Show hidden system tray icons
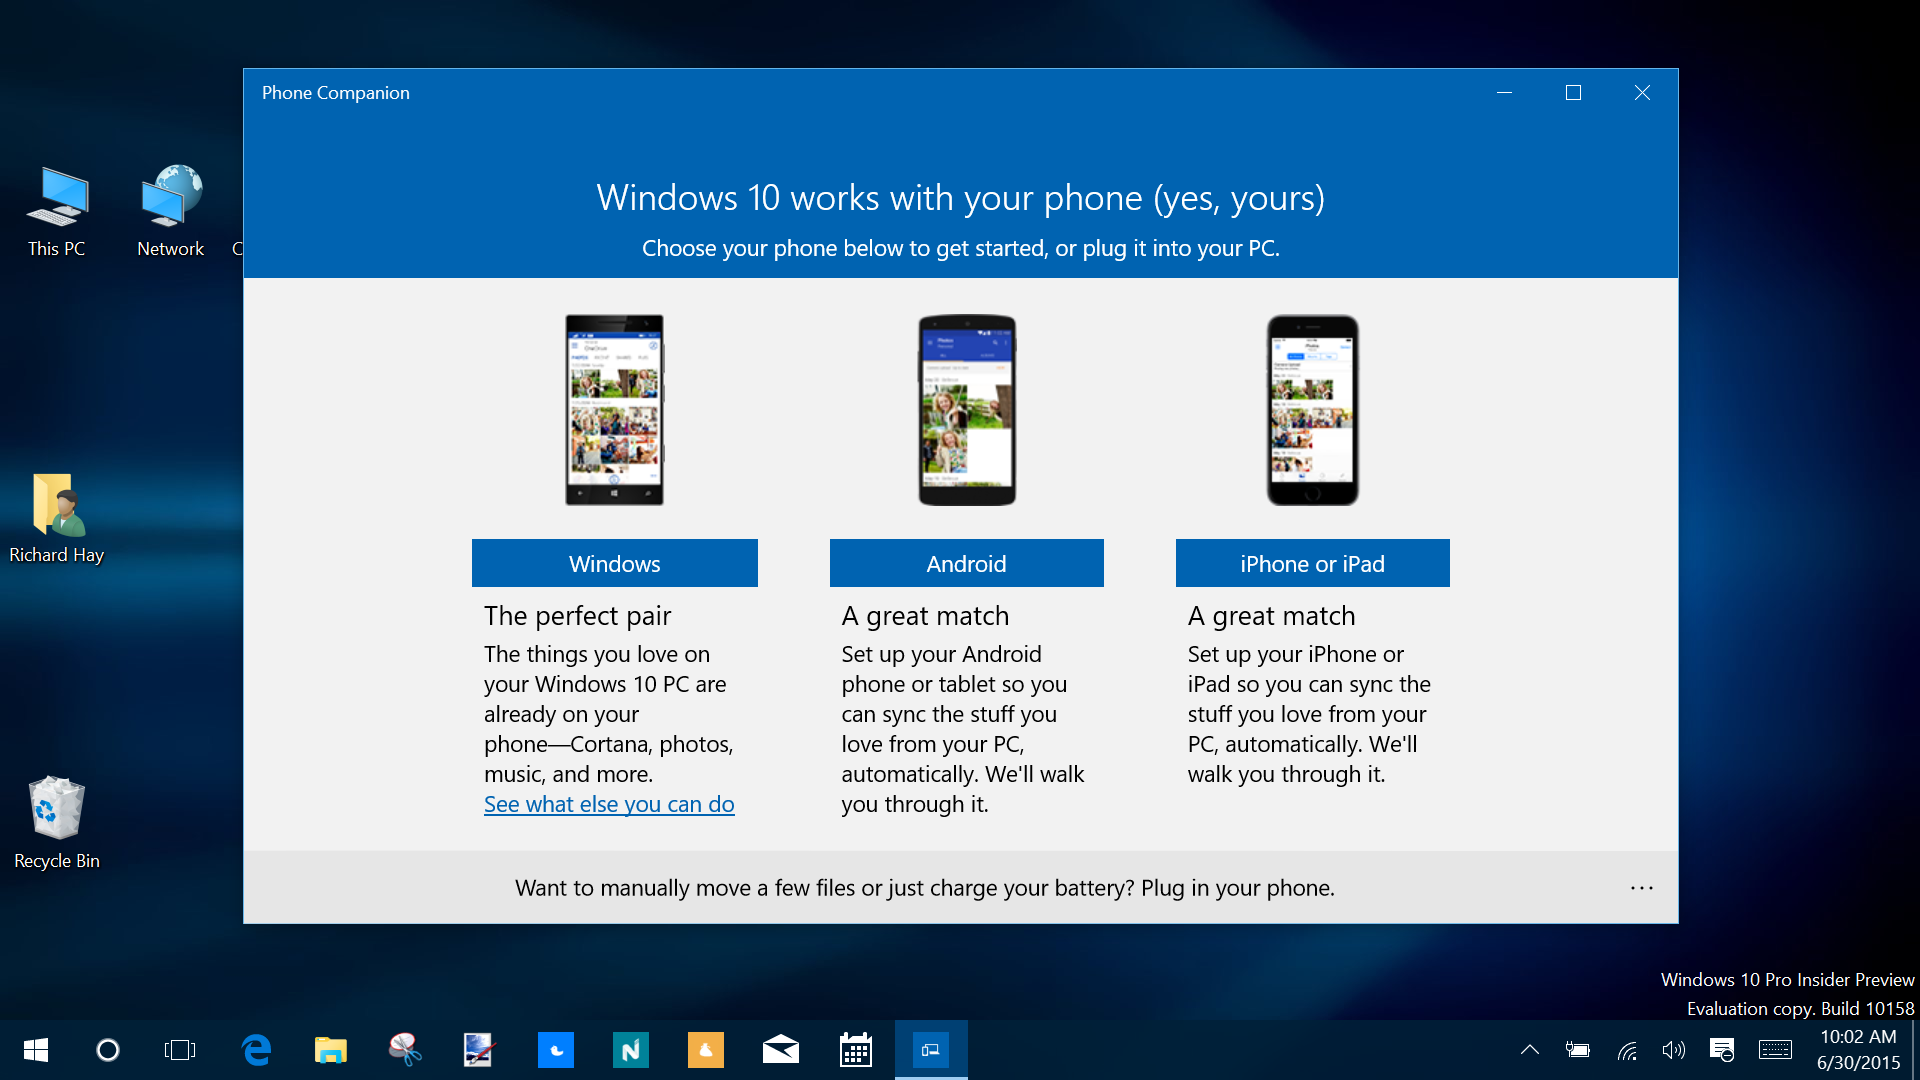1920x1080 pixels. [1529, 1050]
